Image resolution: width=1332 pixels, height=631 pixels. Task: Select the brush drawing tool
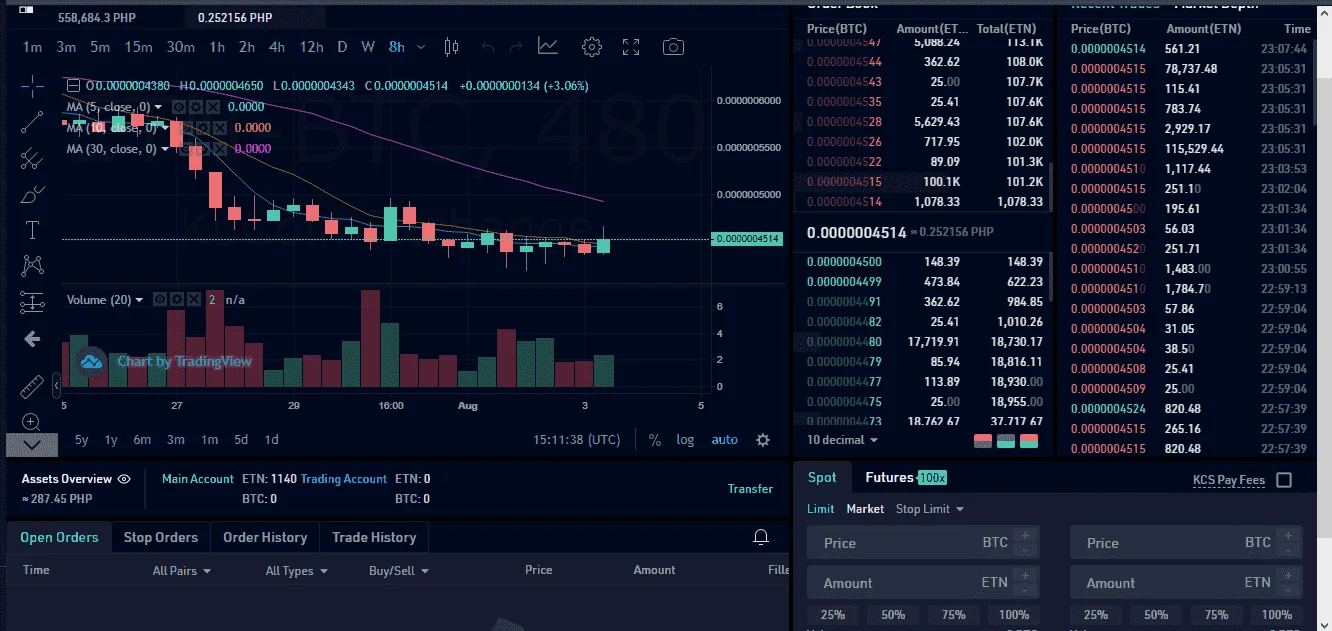[32, 194]
